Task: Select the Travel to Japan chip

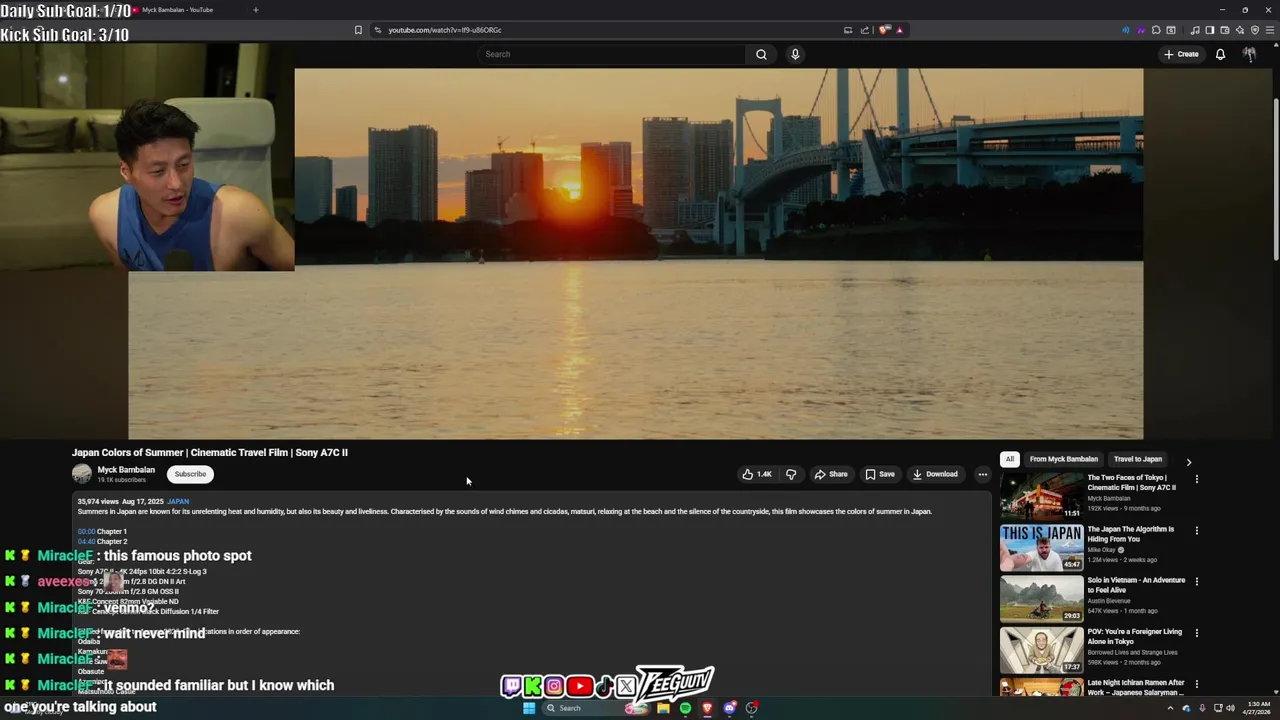Action: tap(1138, 459)
